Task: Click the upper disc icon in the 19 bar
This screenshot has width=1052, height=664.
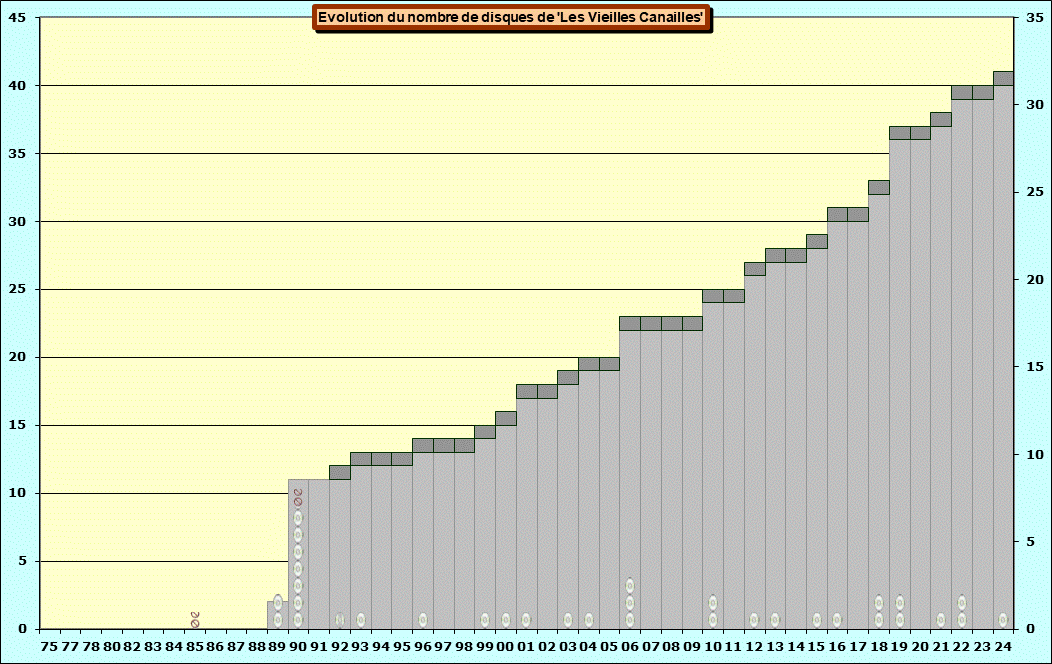Action: click(x=900, y=602)
